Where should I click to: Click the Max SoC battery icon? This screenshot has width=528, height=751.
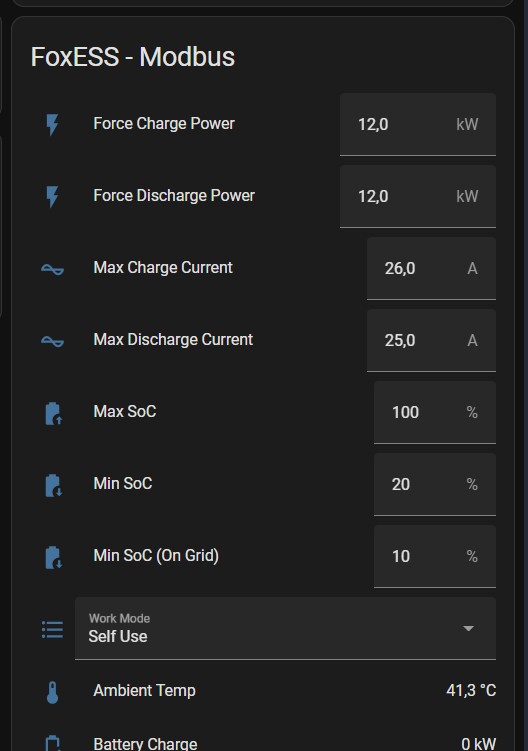(x=53, y=413)
